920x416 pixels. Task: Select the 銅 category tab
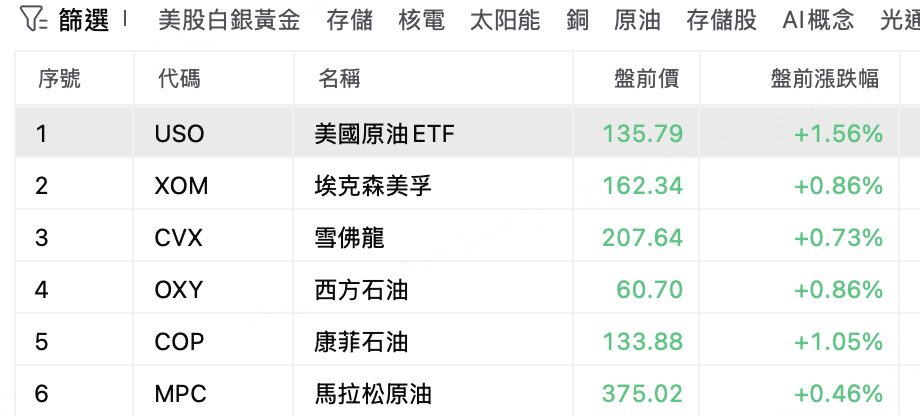(x=577, y=21)
